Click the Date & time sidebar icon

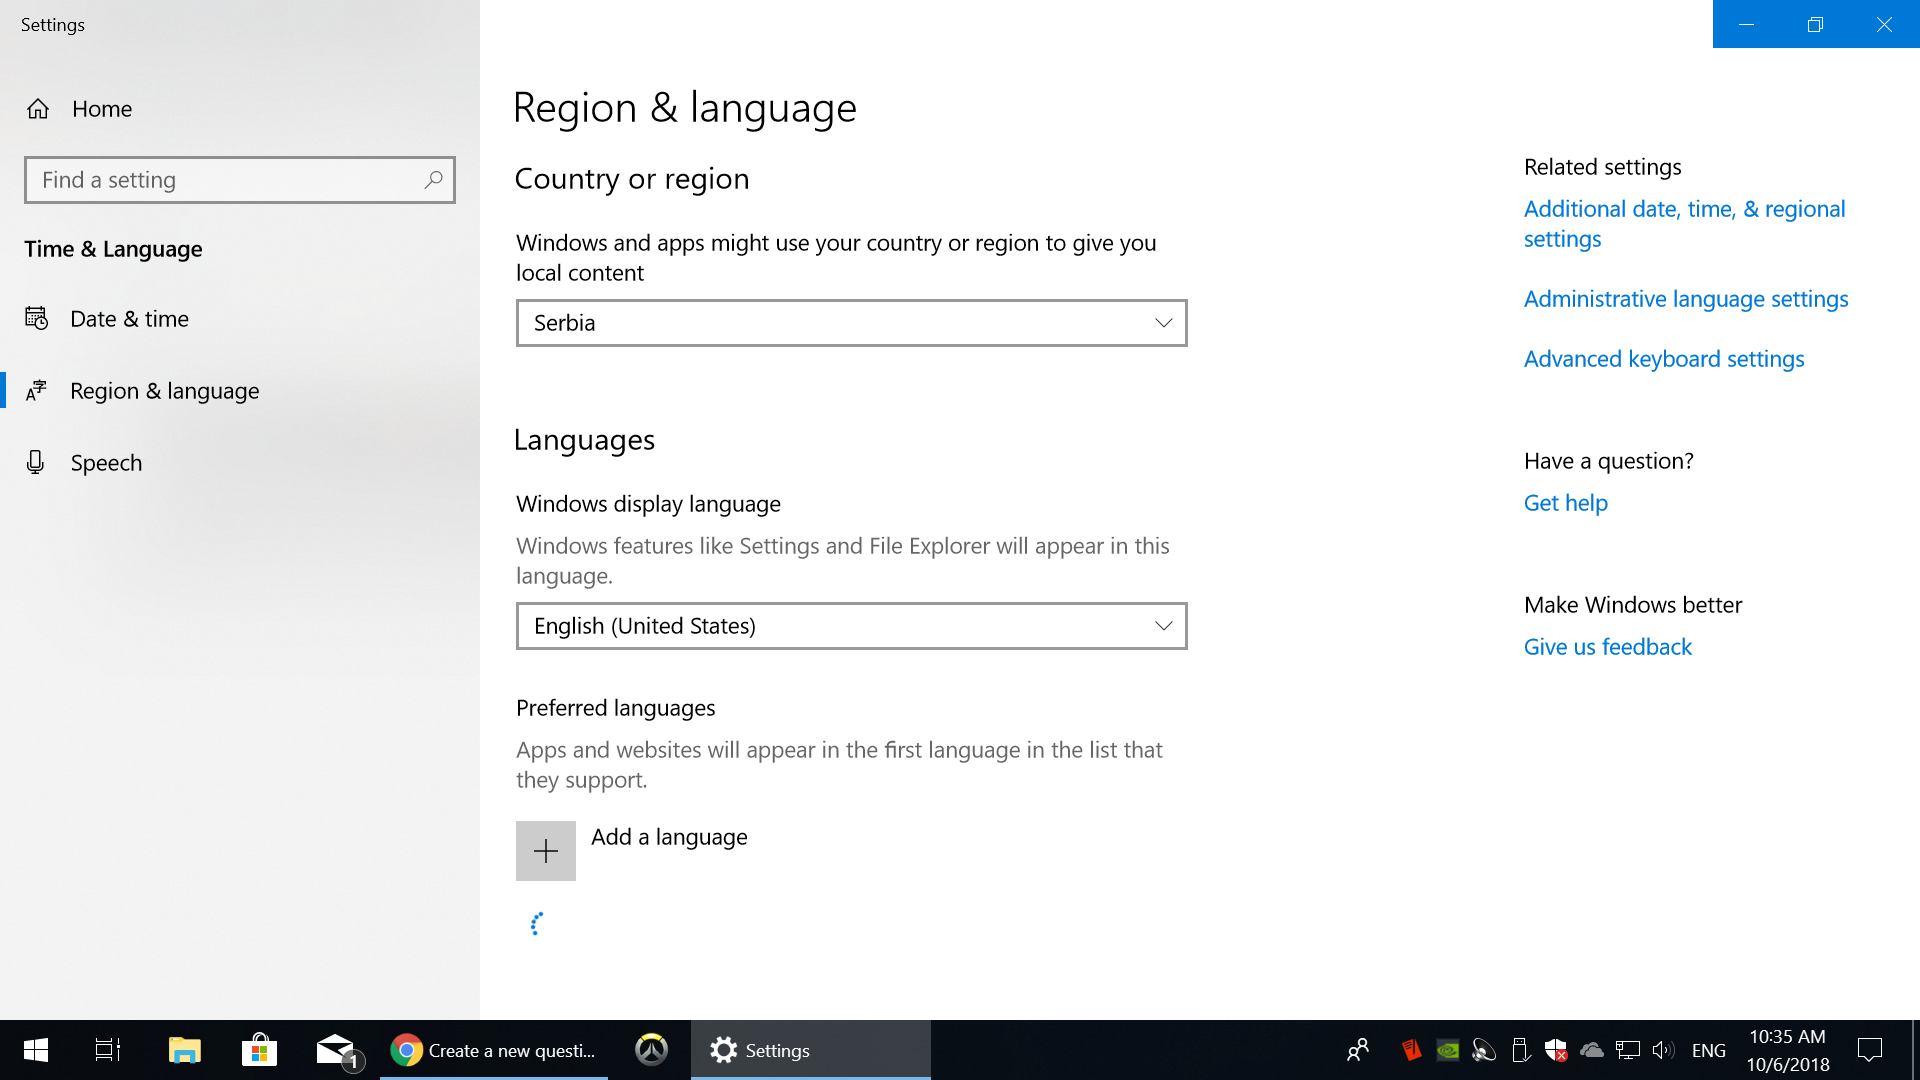click(37, 318)
